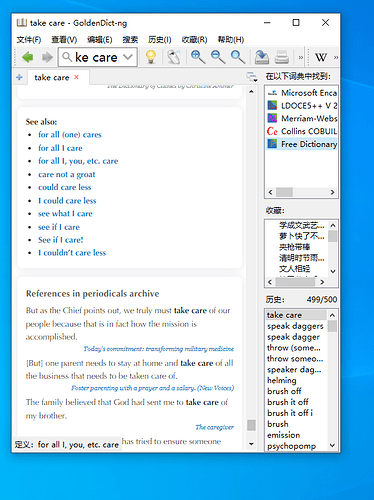Go forward with the gray right arrow
This screenshot has height=500, width=374.
[x=47, y=57]
